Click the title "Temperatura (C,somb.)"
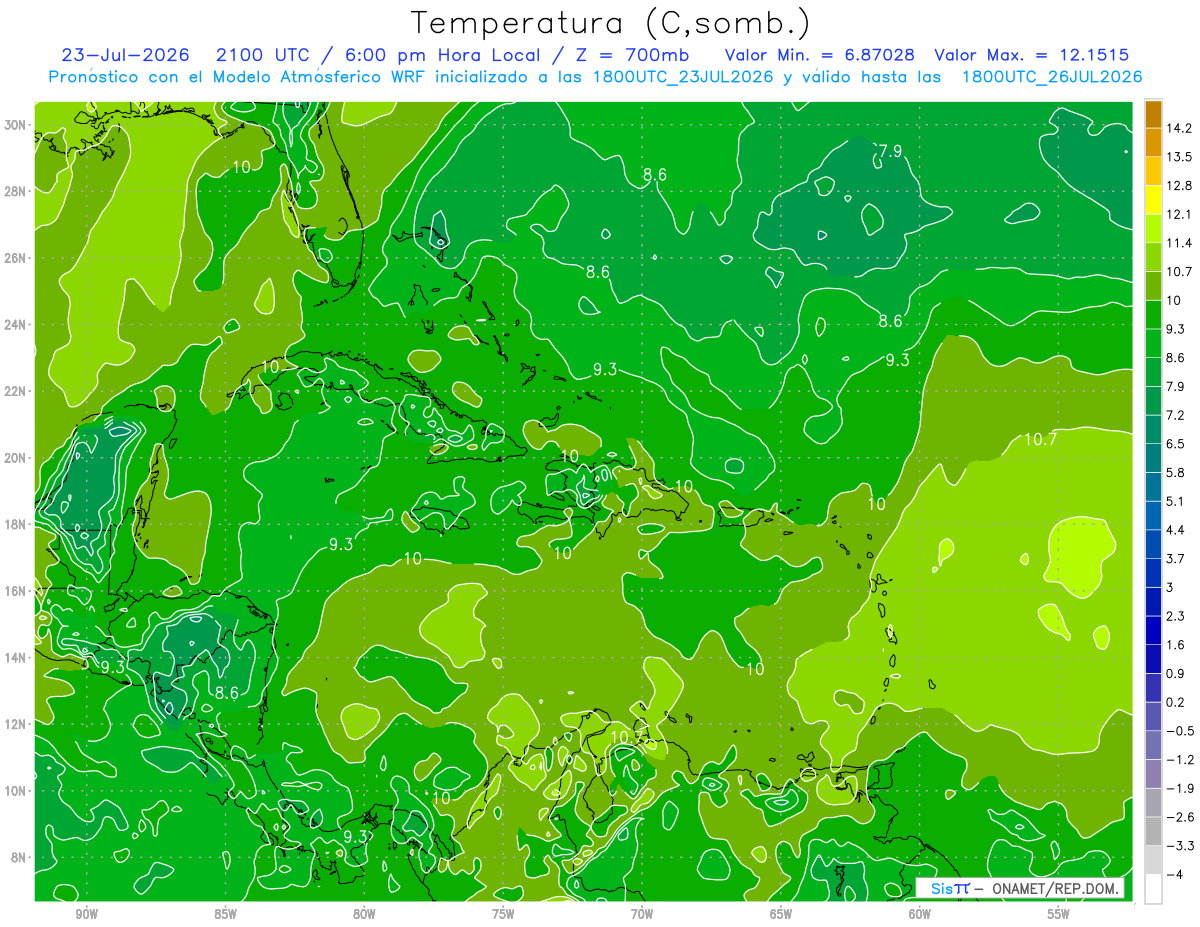This screenshot has width=1200, height=927. 610,23
